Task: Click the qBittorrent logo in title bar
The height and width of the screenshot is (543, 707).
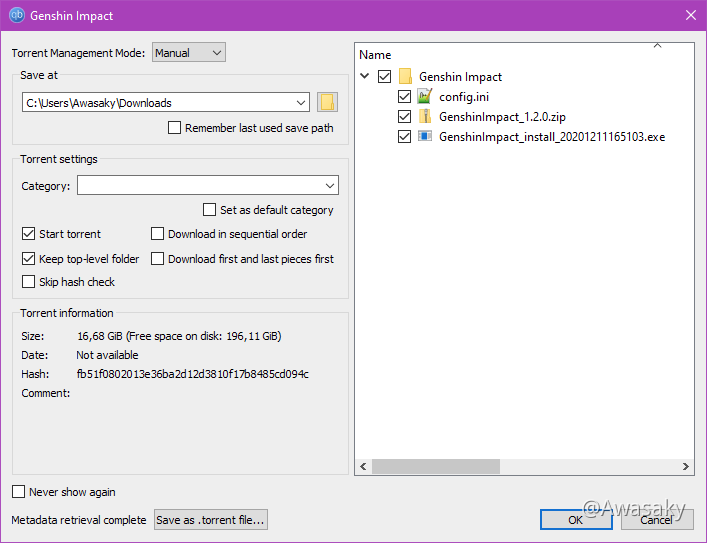Action: [x=17, y=15]
